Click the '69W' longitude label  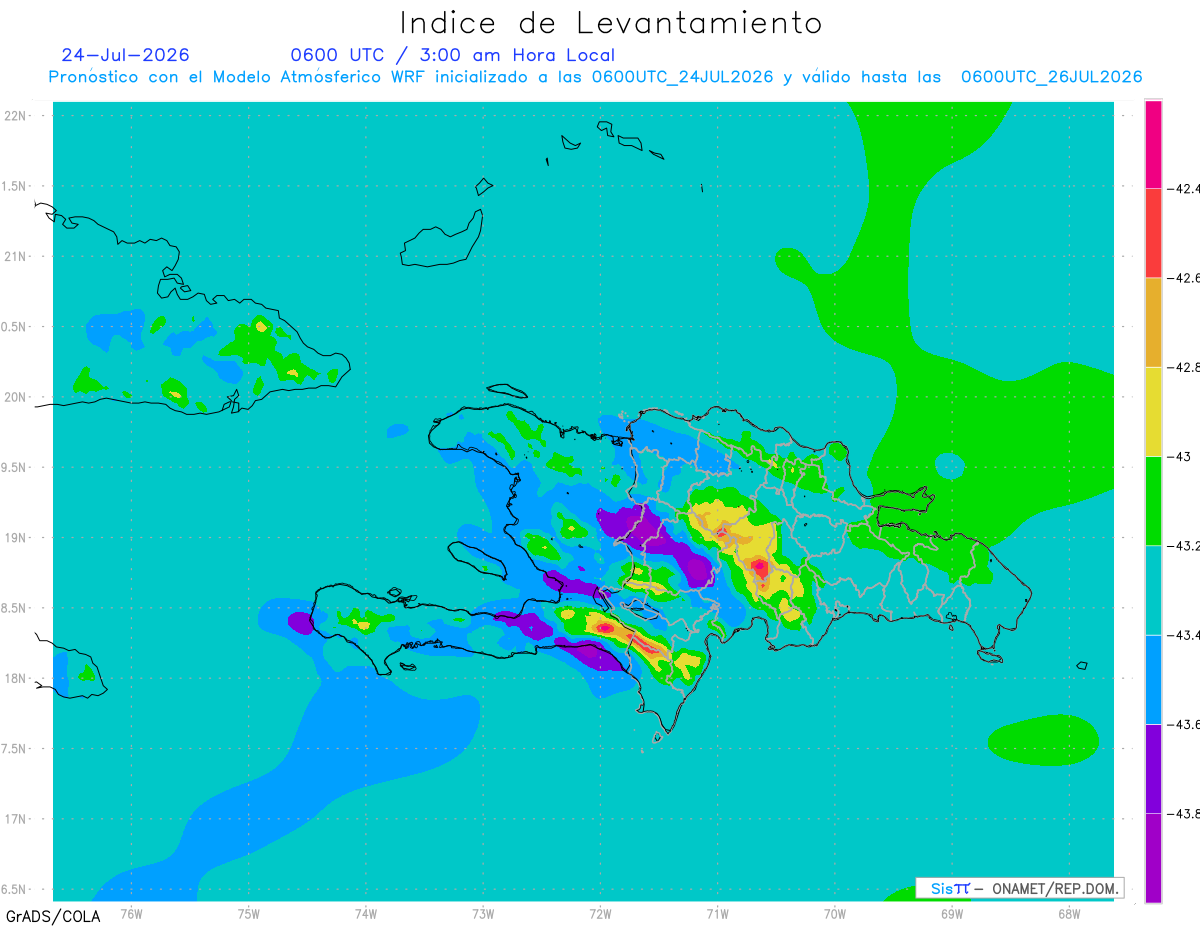click(952, 913)
